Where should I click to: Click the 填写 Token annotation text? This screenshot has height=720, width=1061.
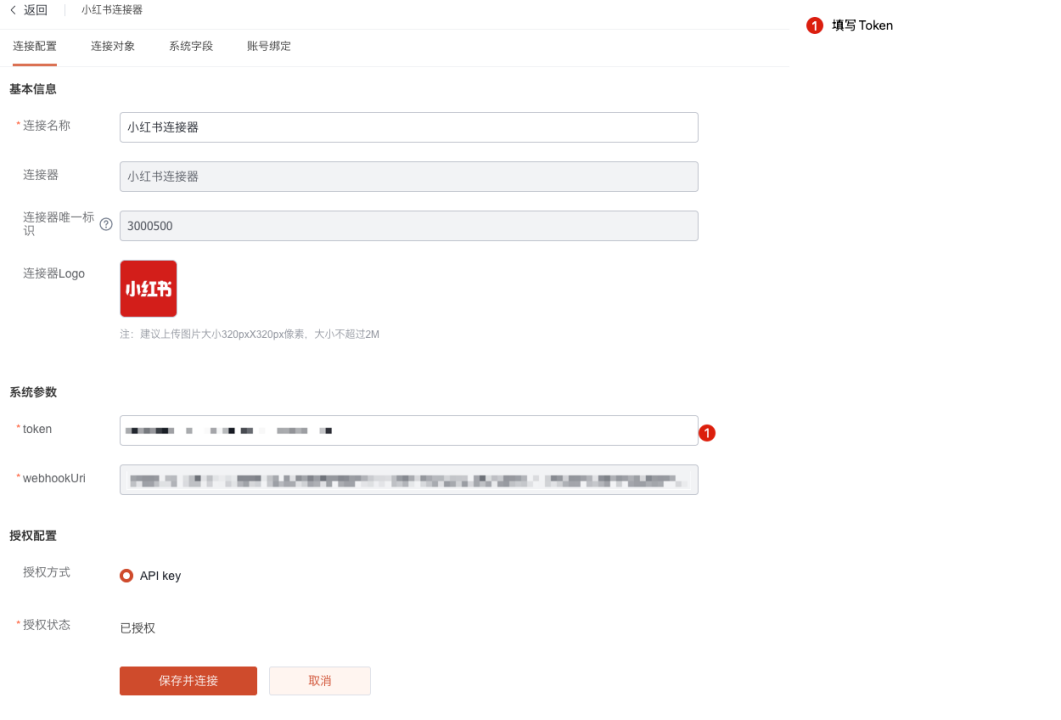(862, 26)
